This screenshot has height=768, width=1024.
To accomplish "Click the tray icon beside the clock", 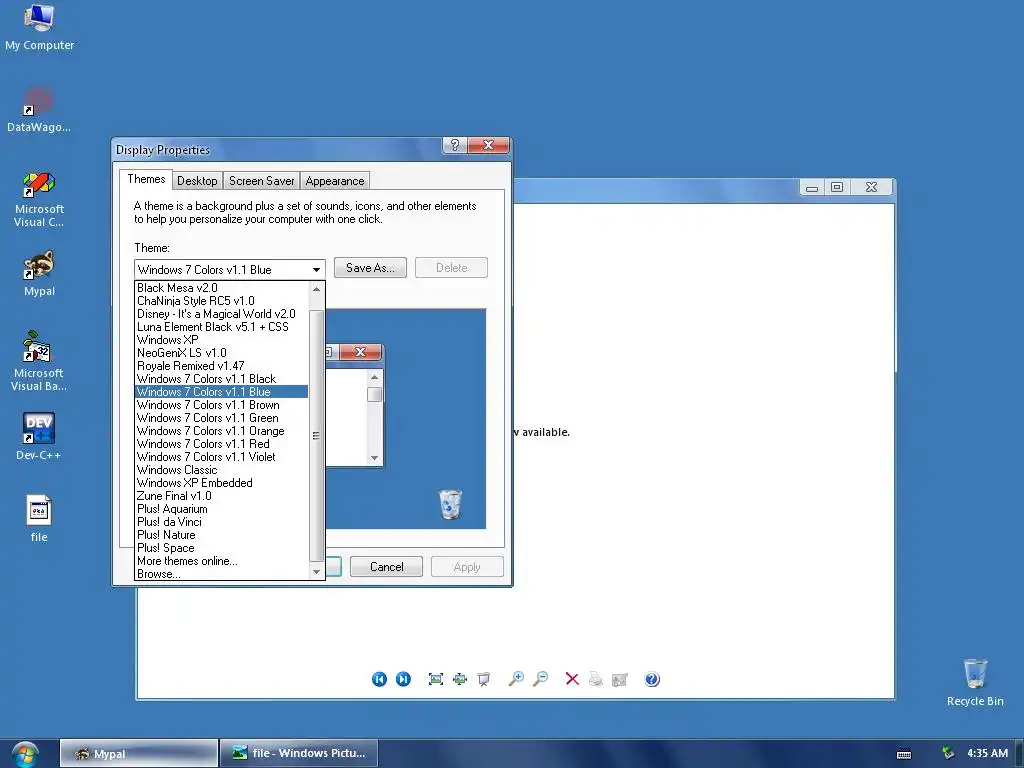I will pos(948,754).
